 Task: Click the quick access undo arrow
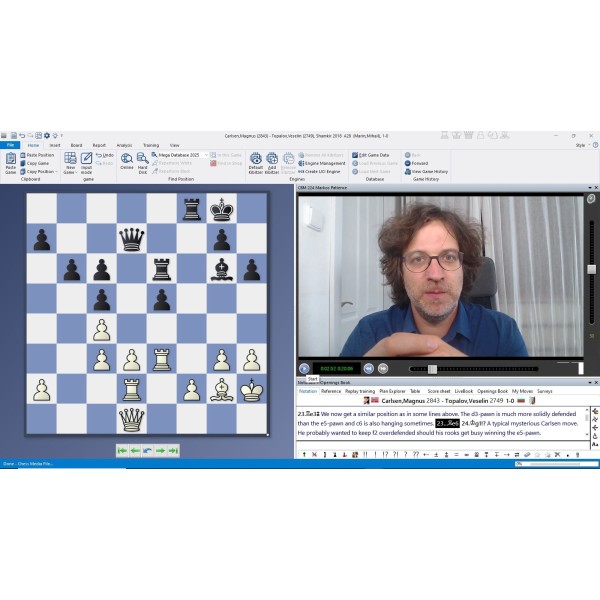pyautogui.click(x=22, y=135)
